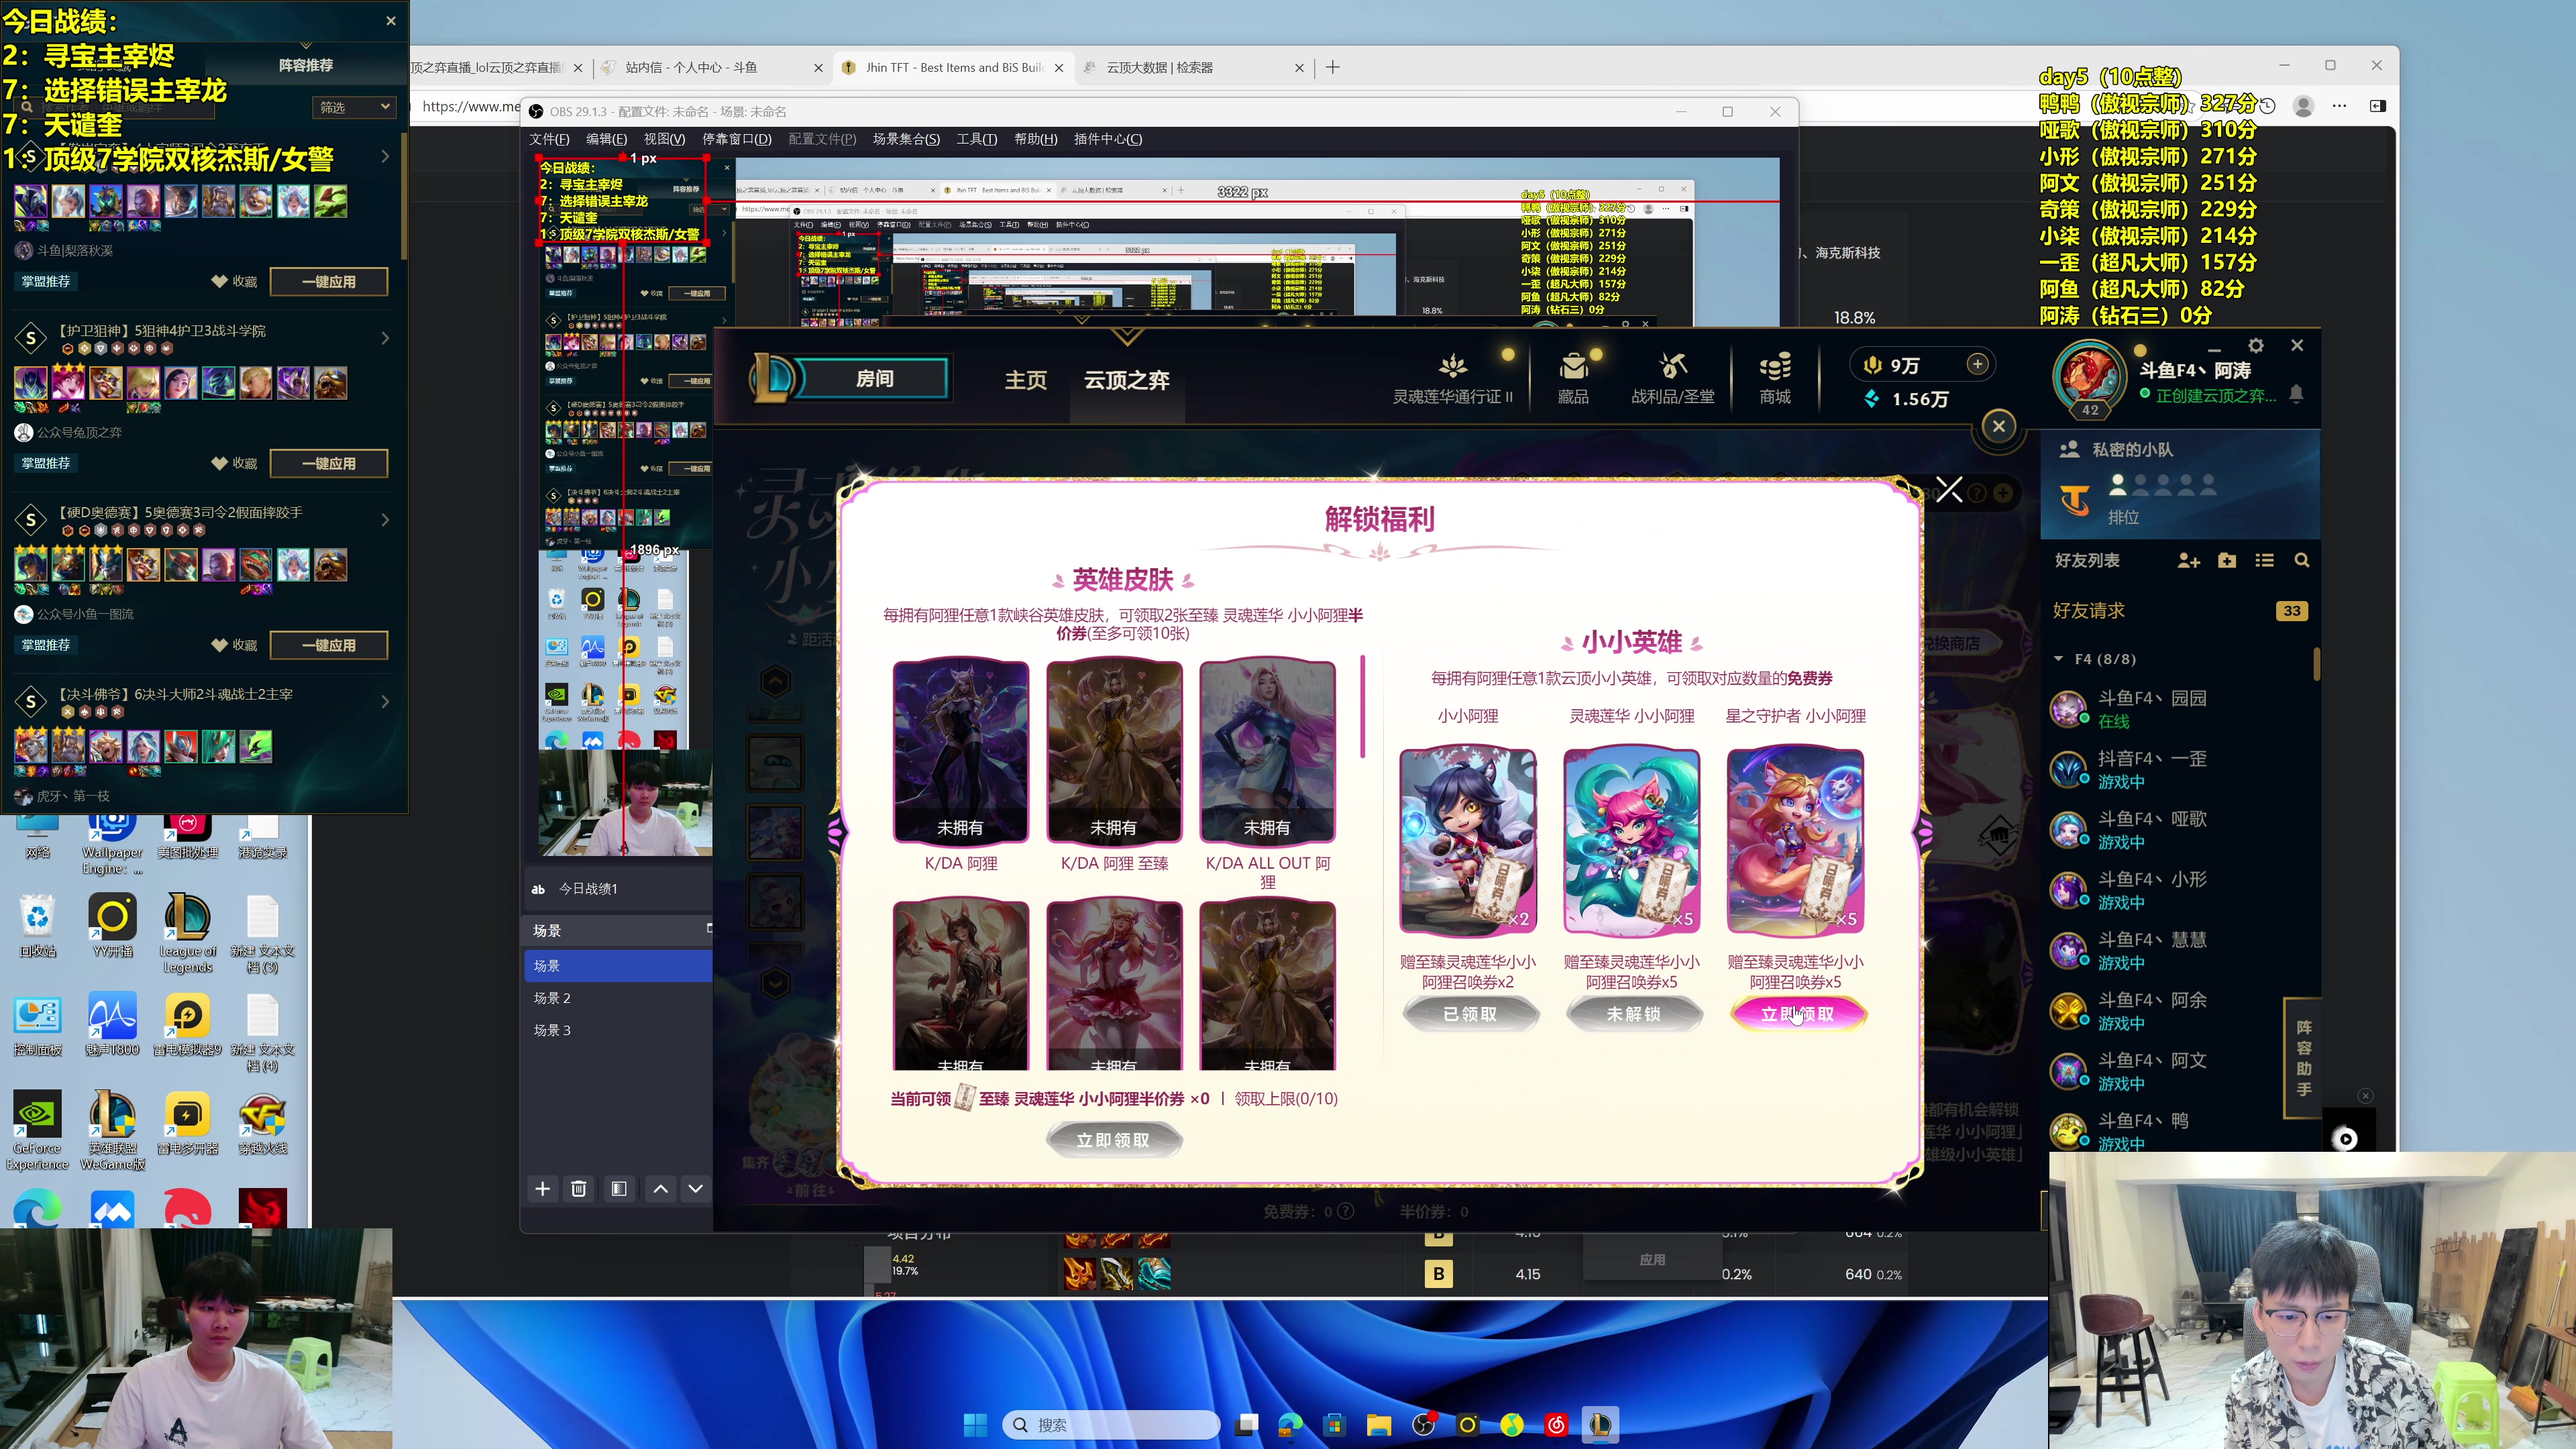2576x1449 pixels.
Task: Open the friends list view options icon
Action: (2264, 561)
